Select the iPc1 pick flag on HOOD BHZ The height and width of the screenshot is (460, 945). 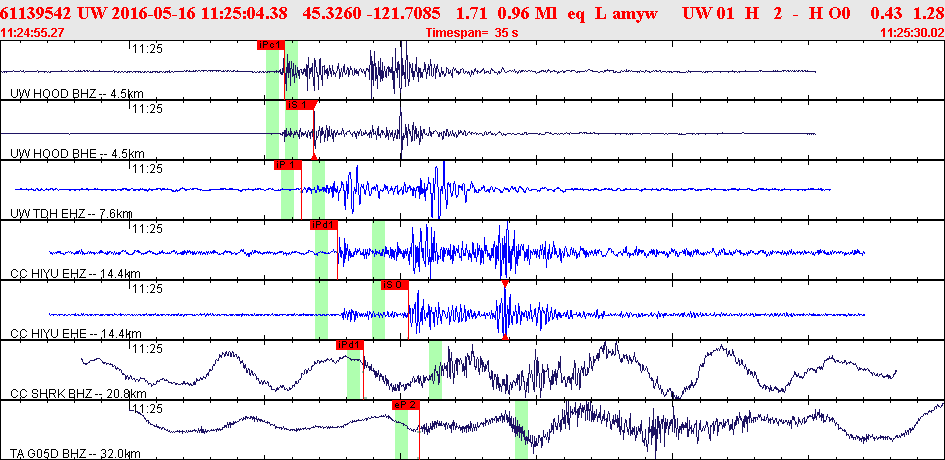270,45
